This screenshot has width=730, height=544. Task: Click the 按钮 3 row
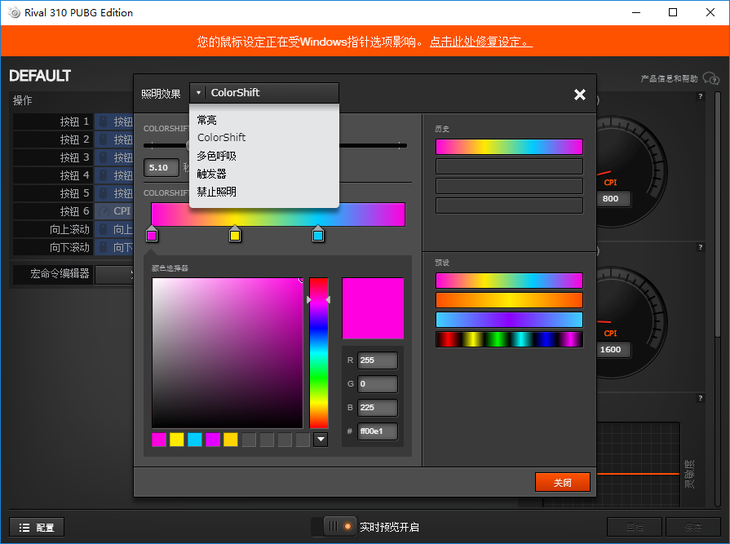click(73, 157)
